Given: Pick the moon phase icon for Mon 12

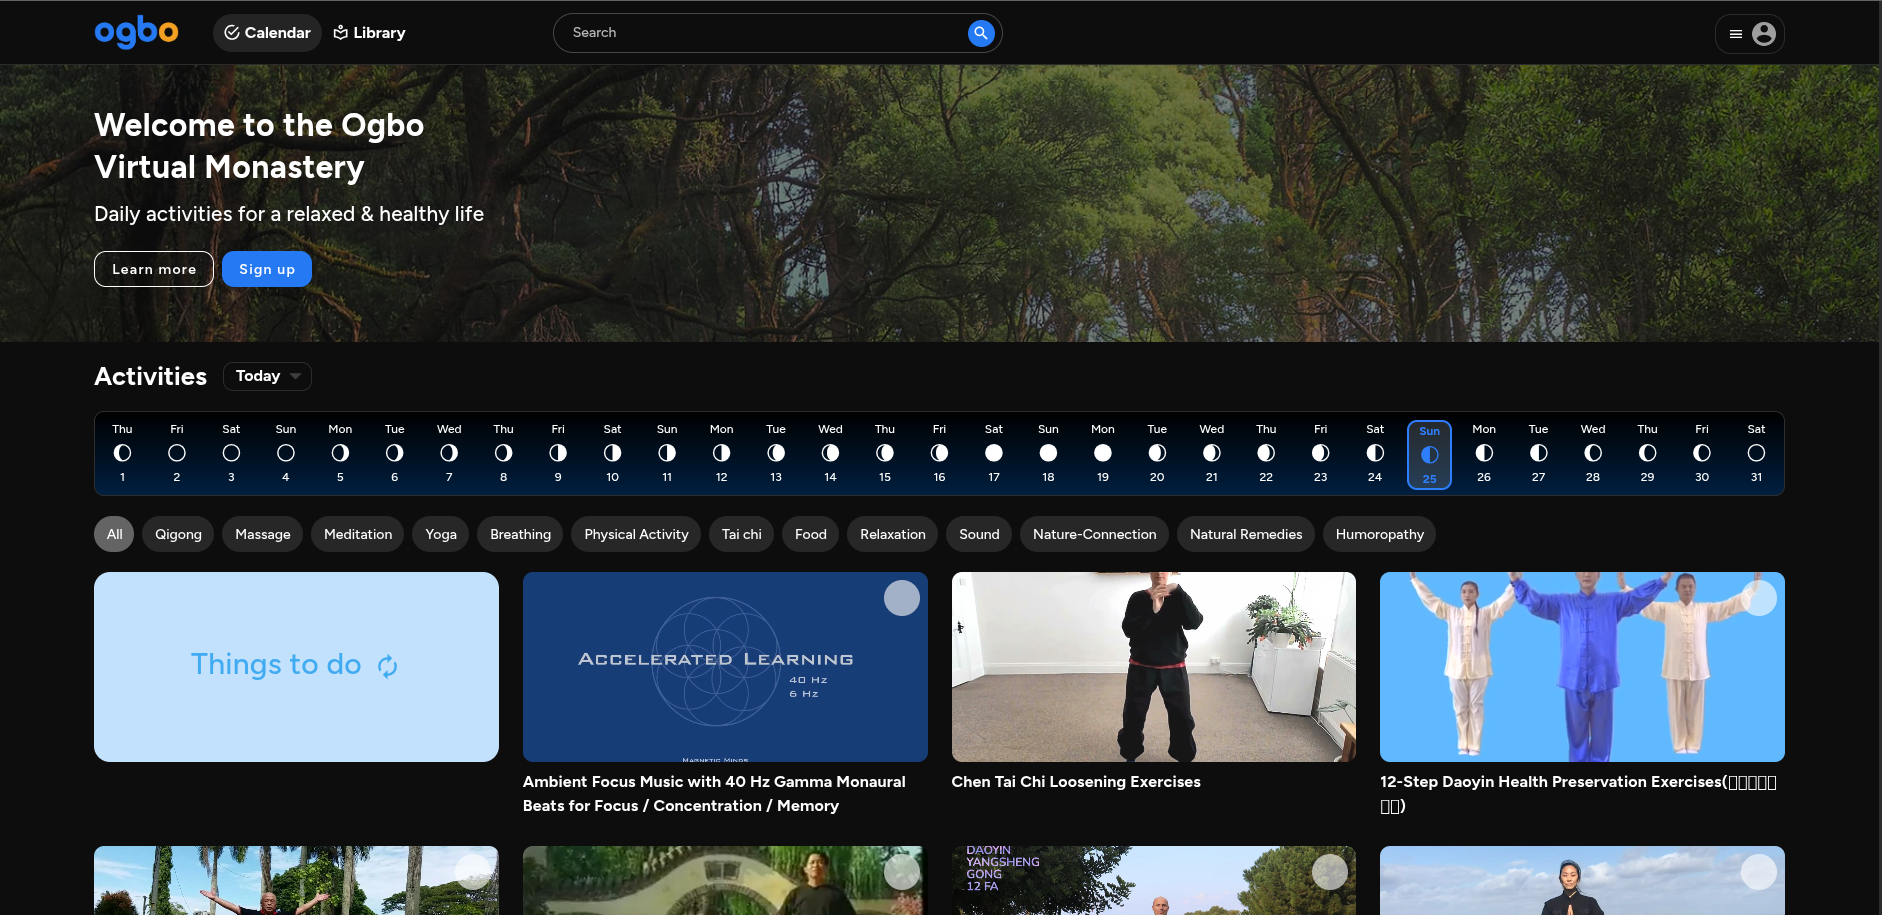Looking at the screenshot, I should click(721, 453).
